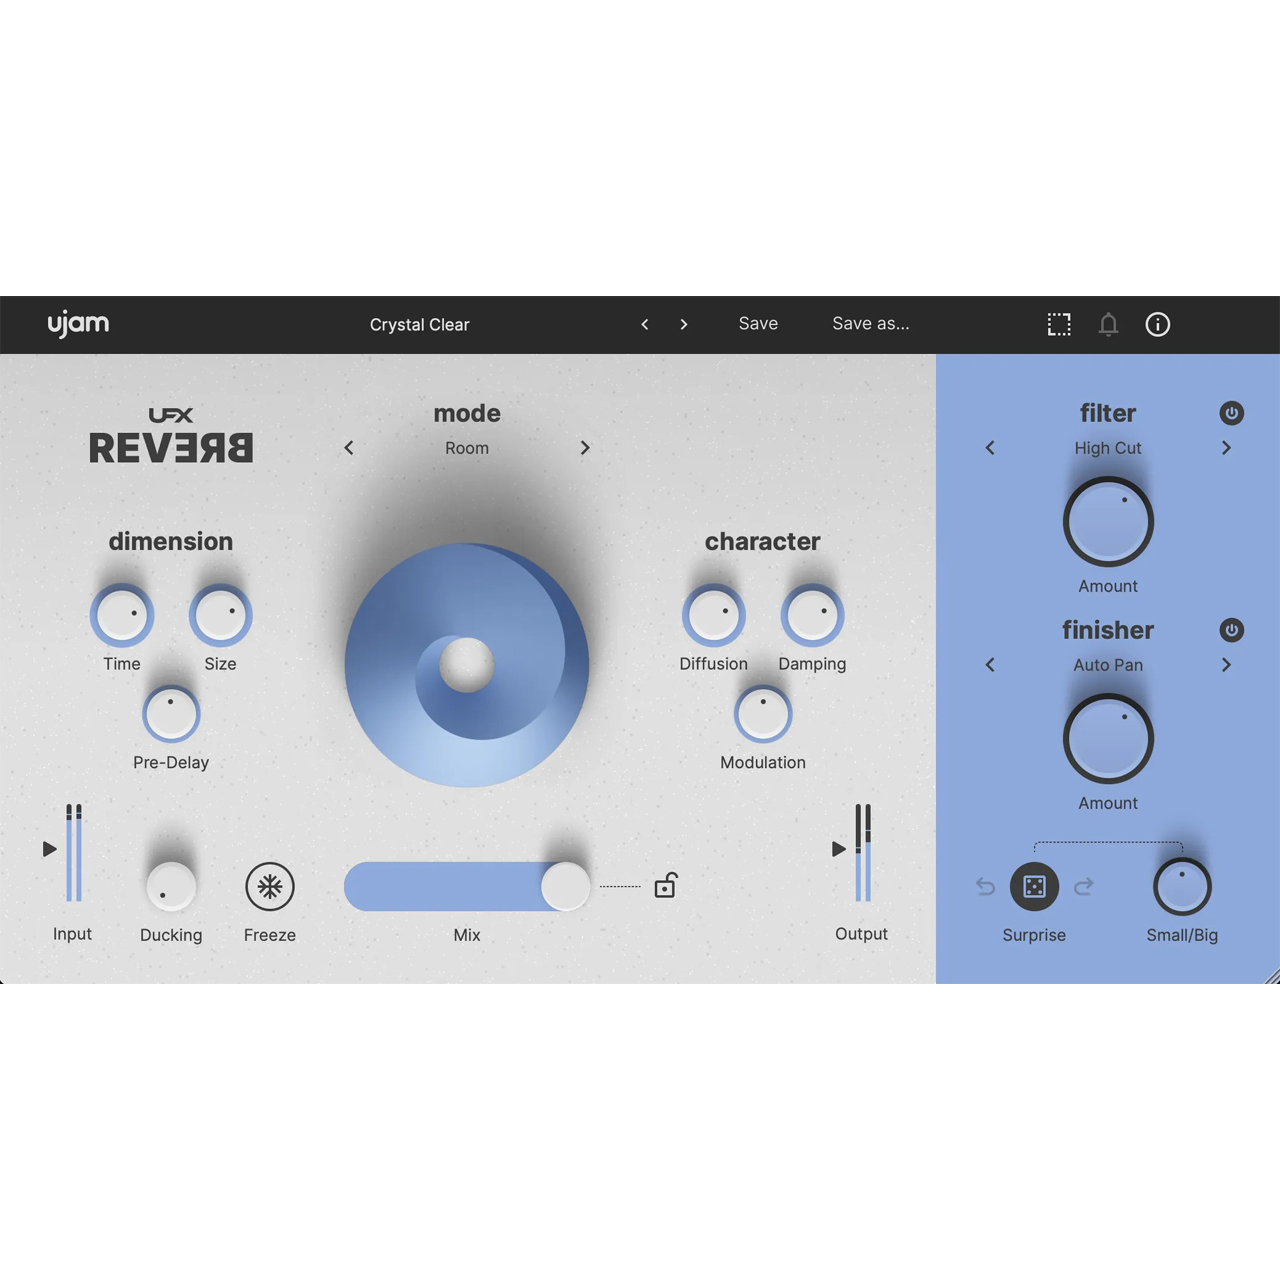Screen dimensions: 1280x1280
Task: Click the dashed-square window size icon
Action: click(x=1059, y=324)
